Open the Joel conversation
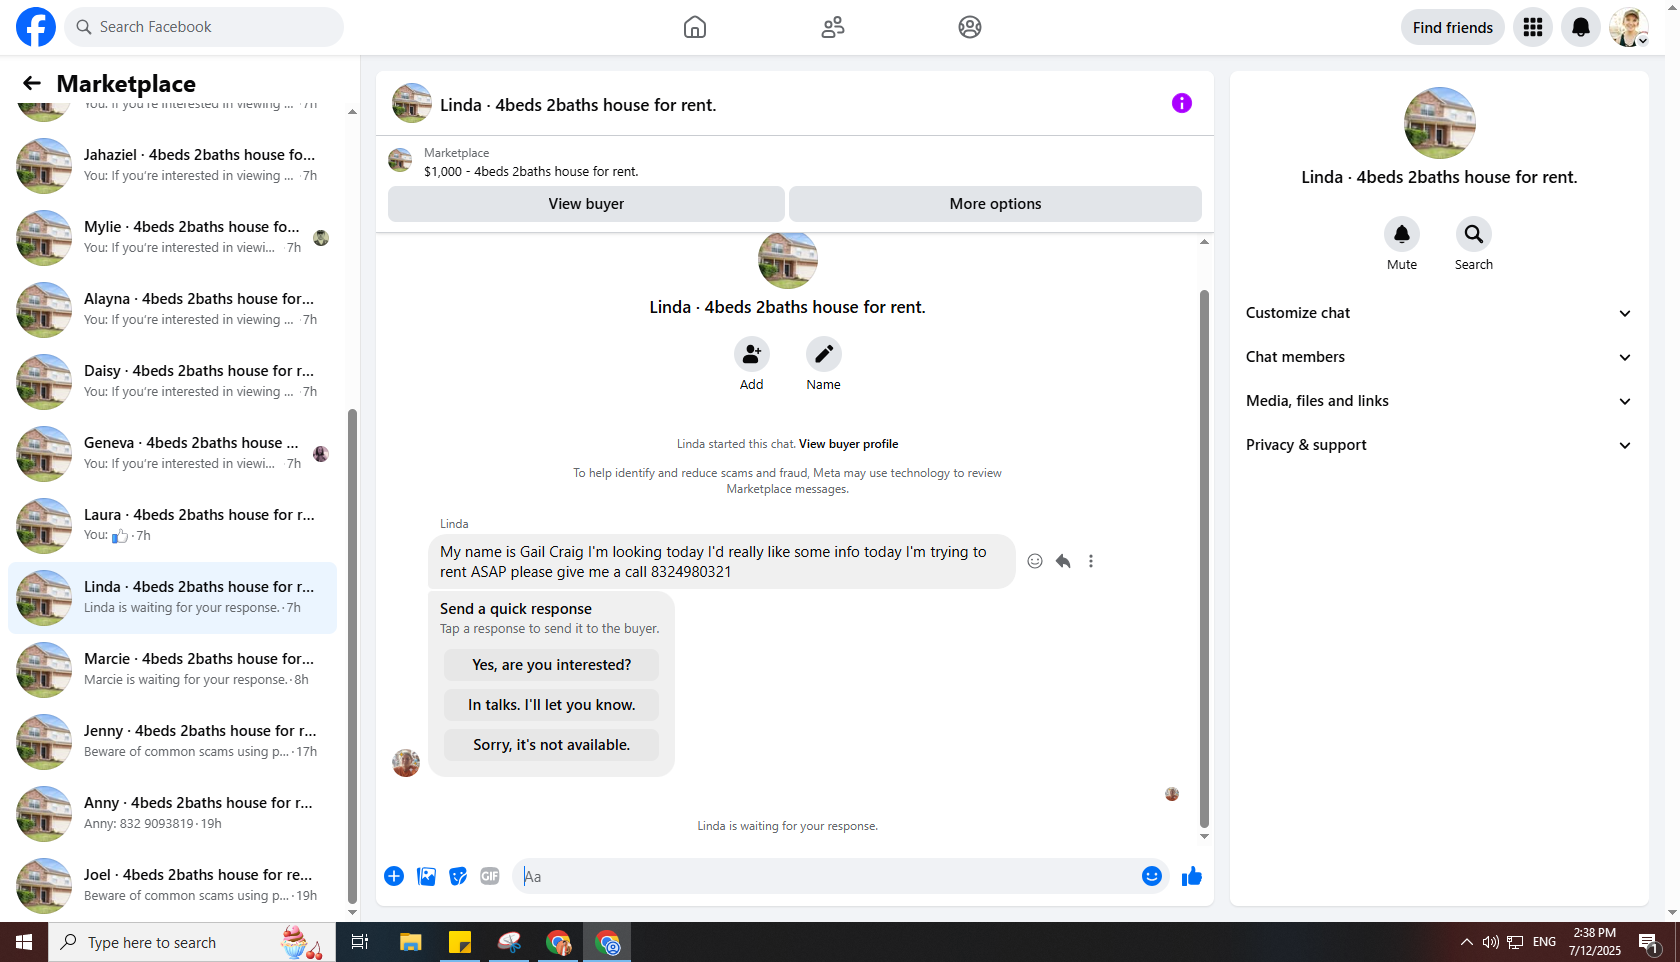 pyautogui.click(x=172, y=886)
